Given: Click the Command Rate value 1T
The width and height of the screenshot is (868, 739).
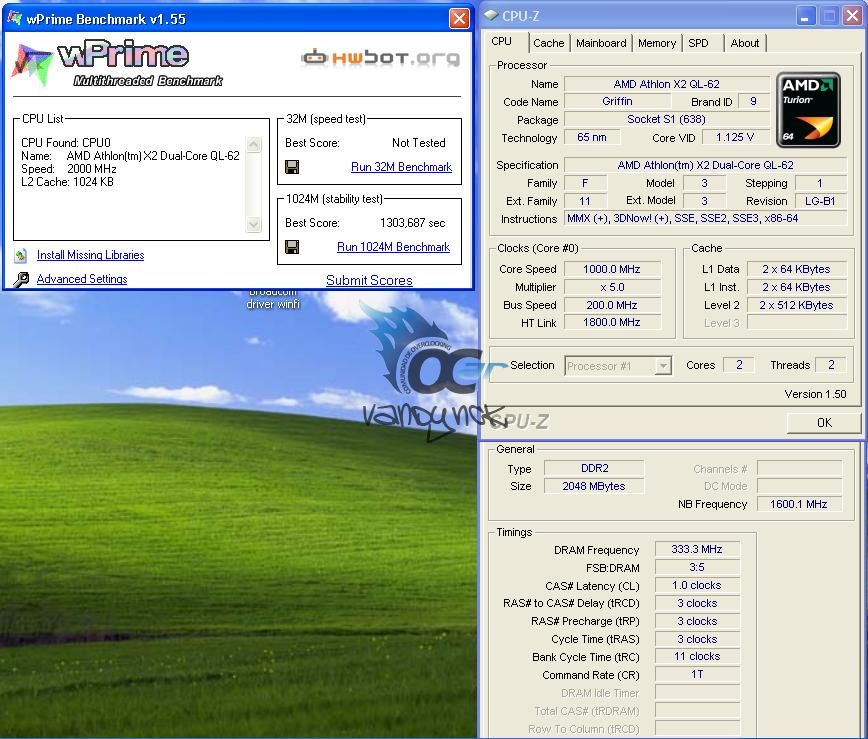Looking at the screenshot, I should [x=697, y=675].
